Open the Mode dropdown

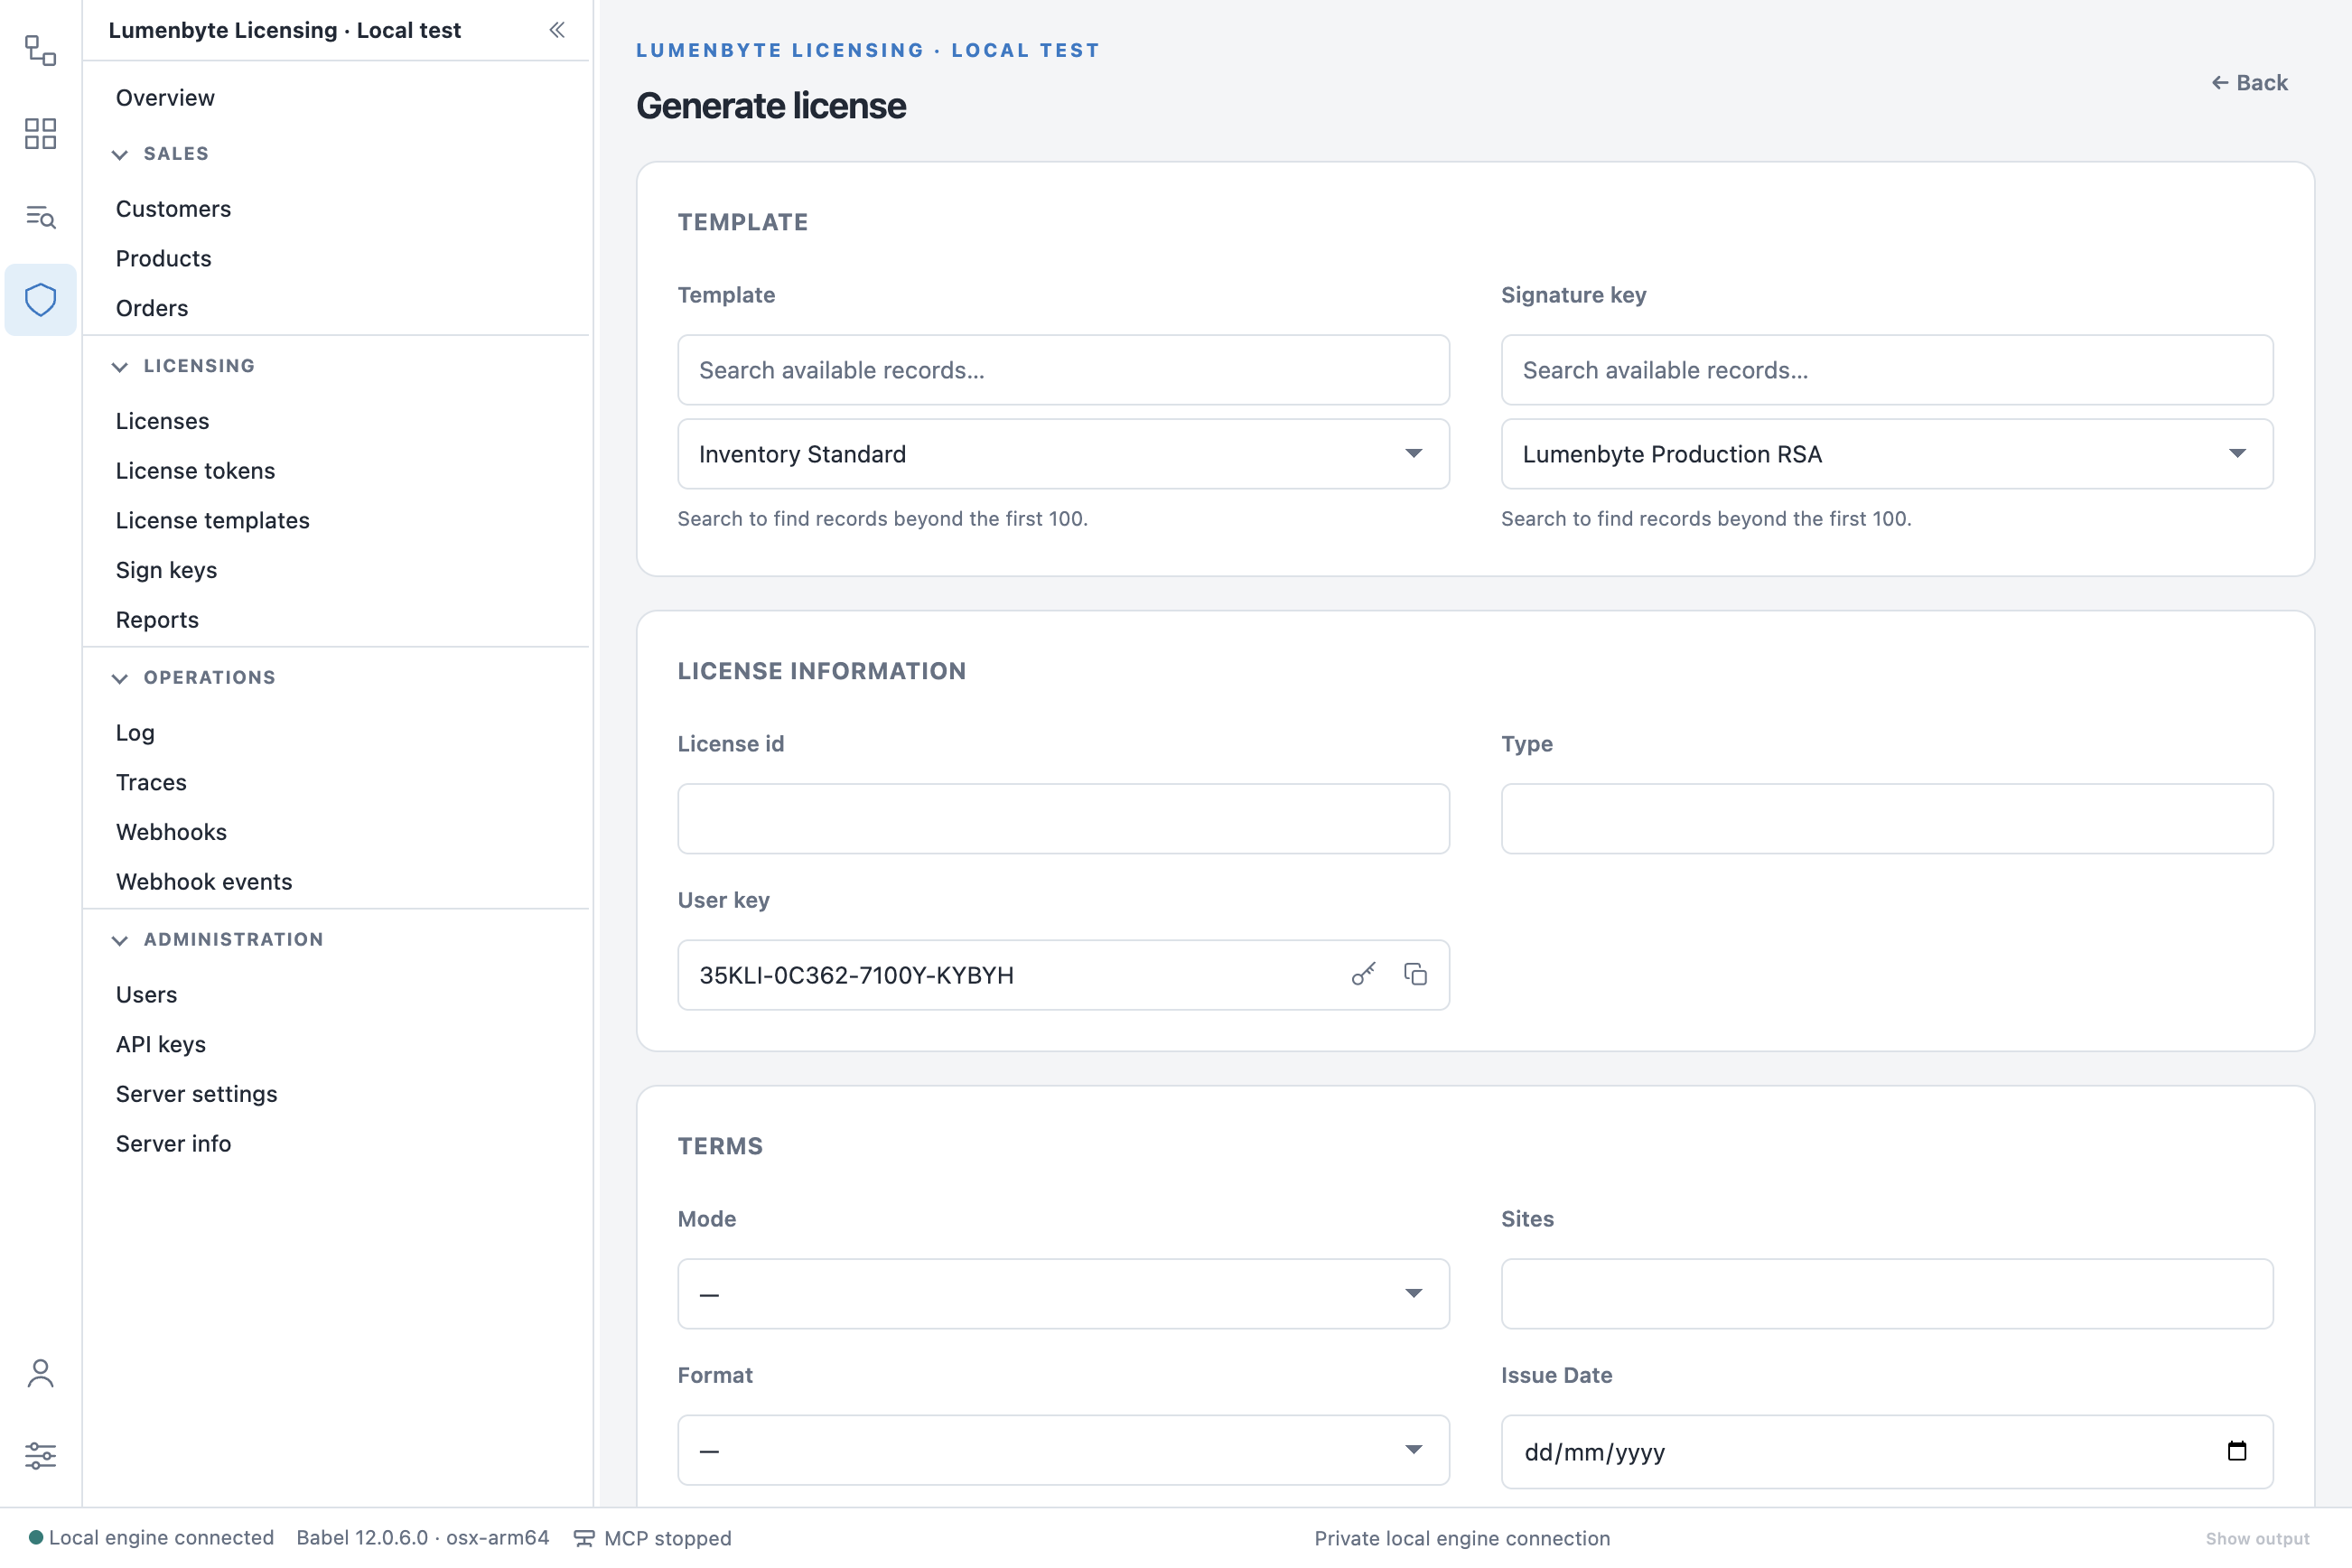point(1063,1294)
